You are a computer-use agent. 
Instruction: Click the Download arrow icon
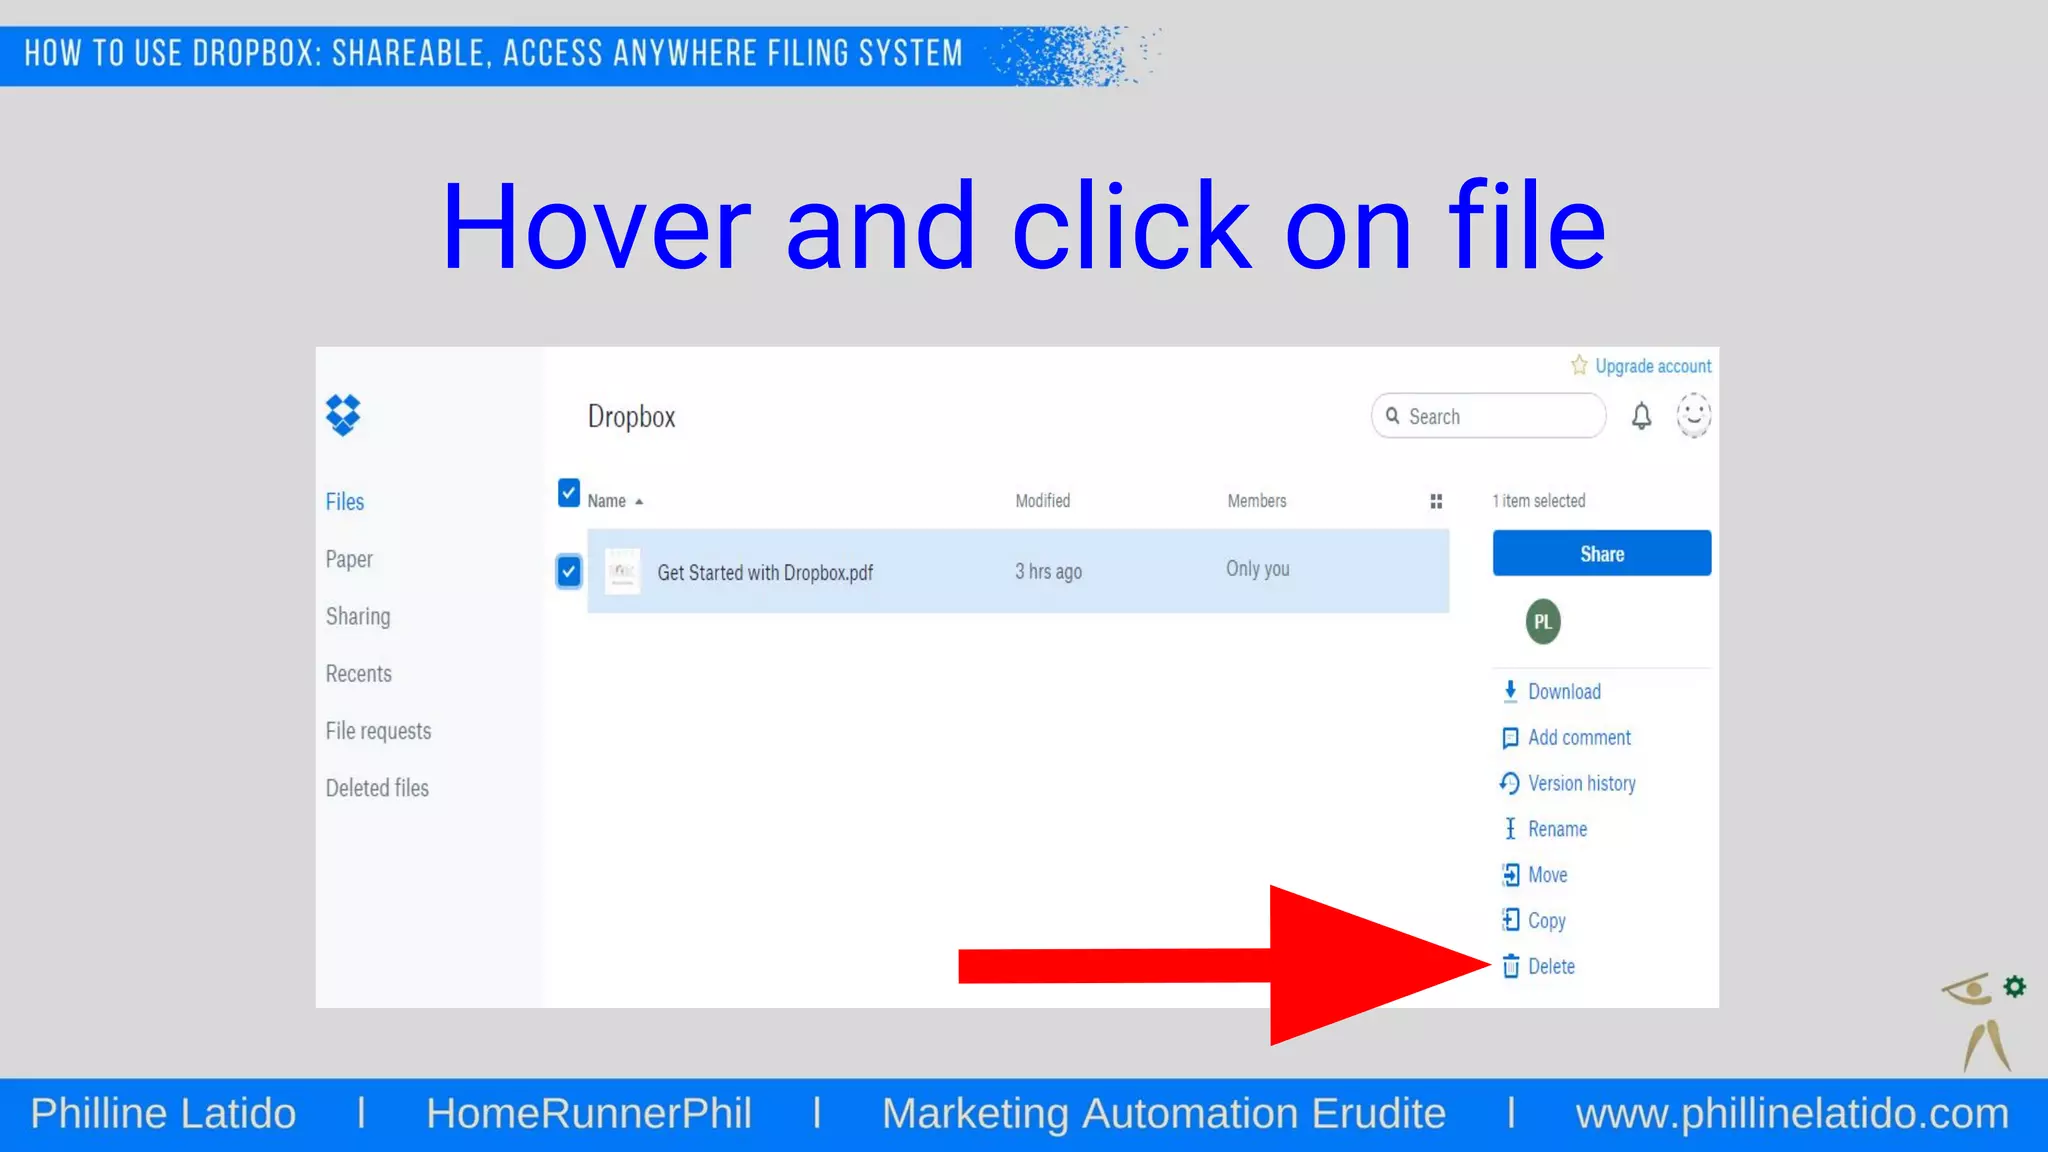[1510, 691]
